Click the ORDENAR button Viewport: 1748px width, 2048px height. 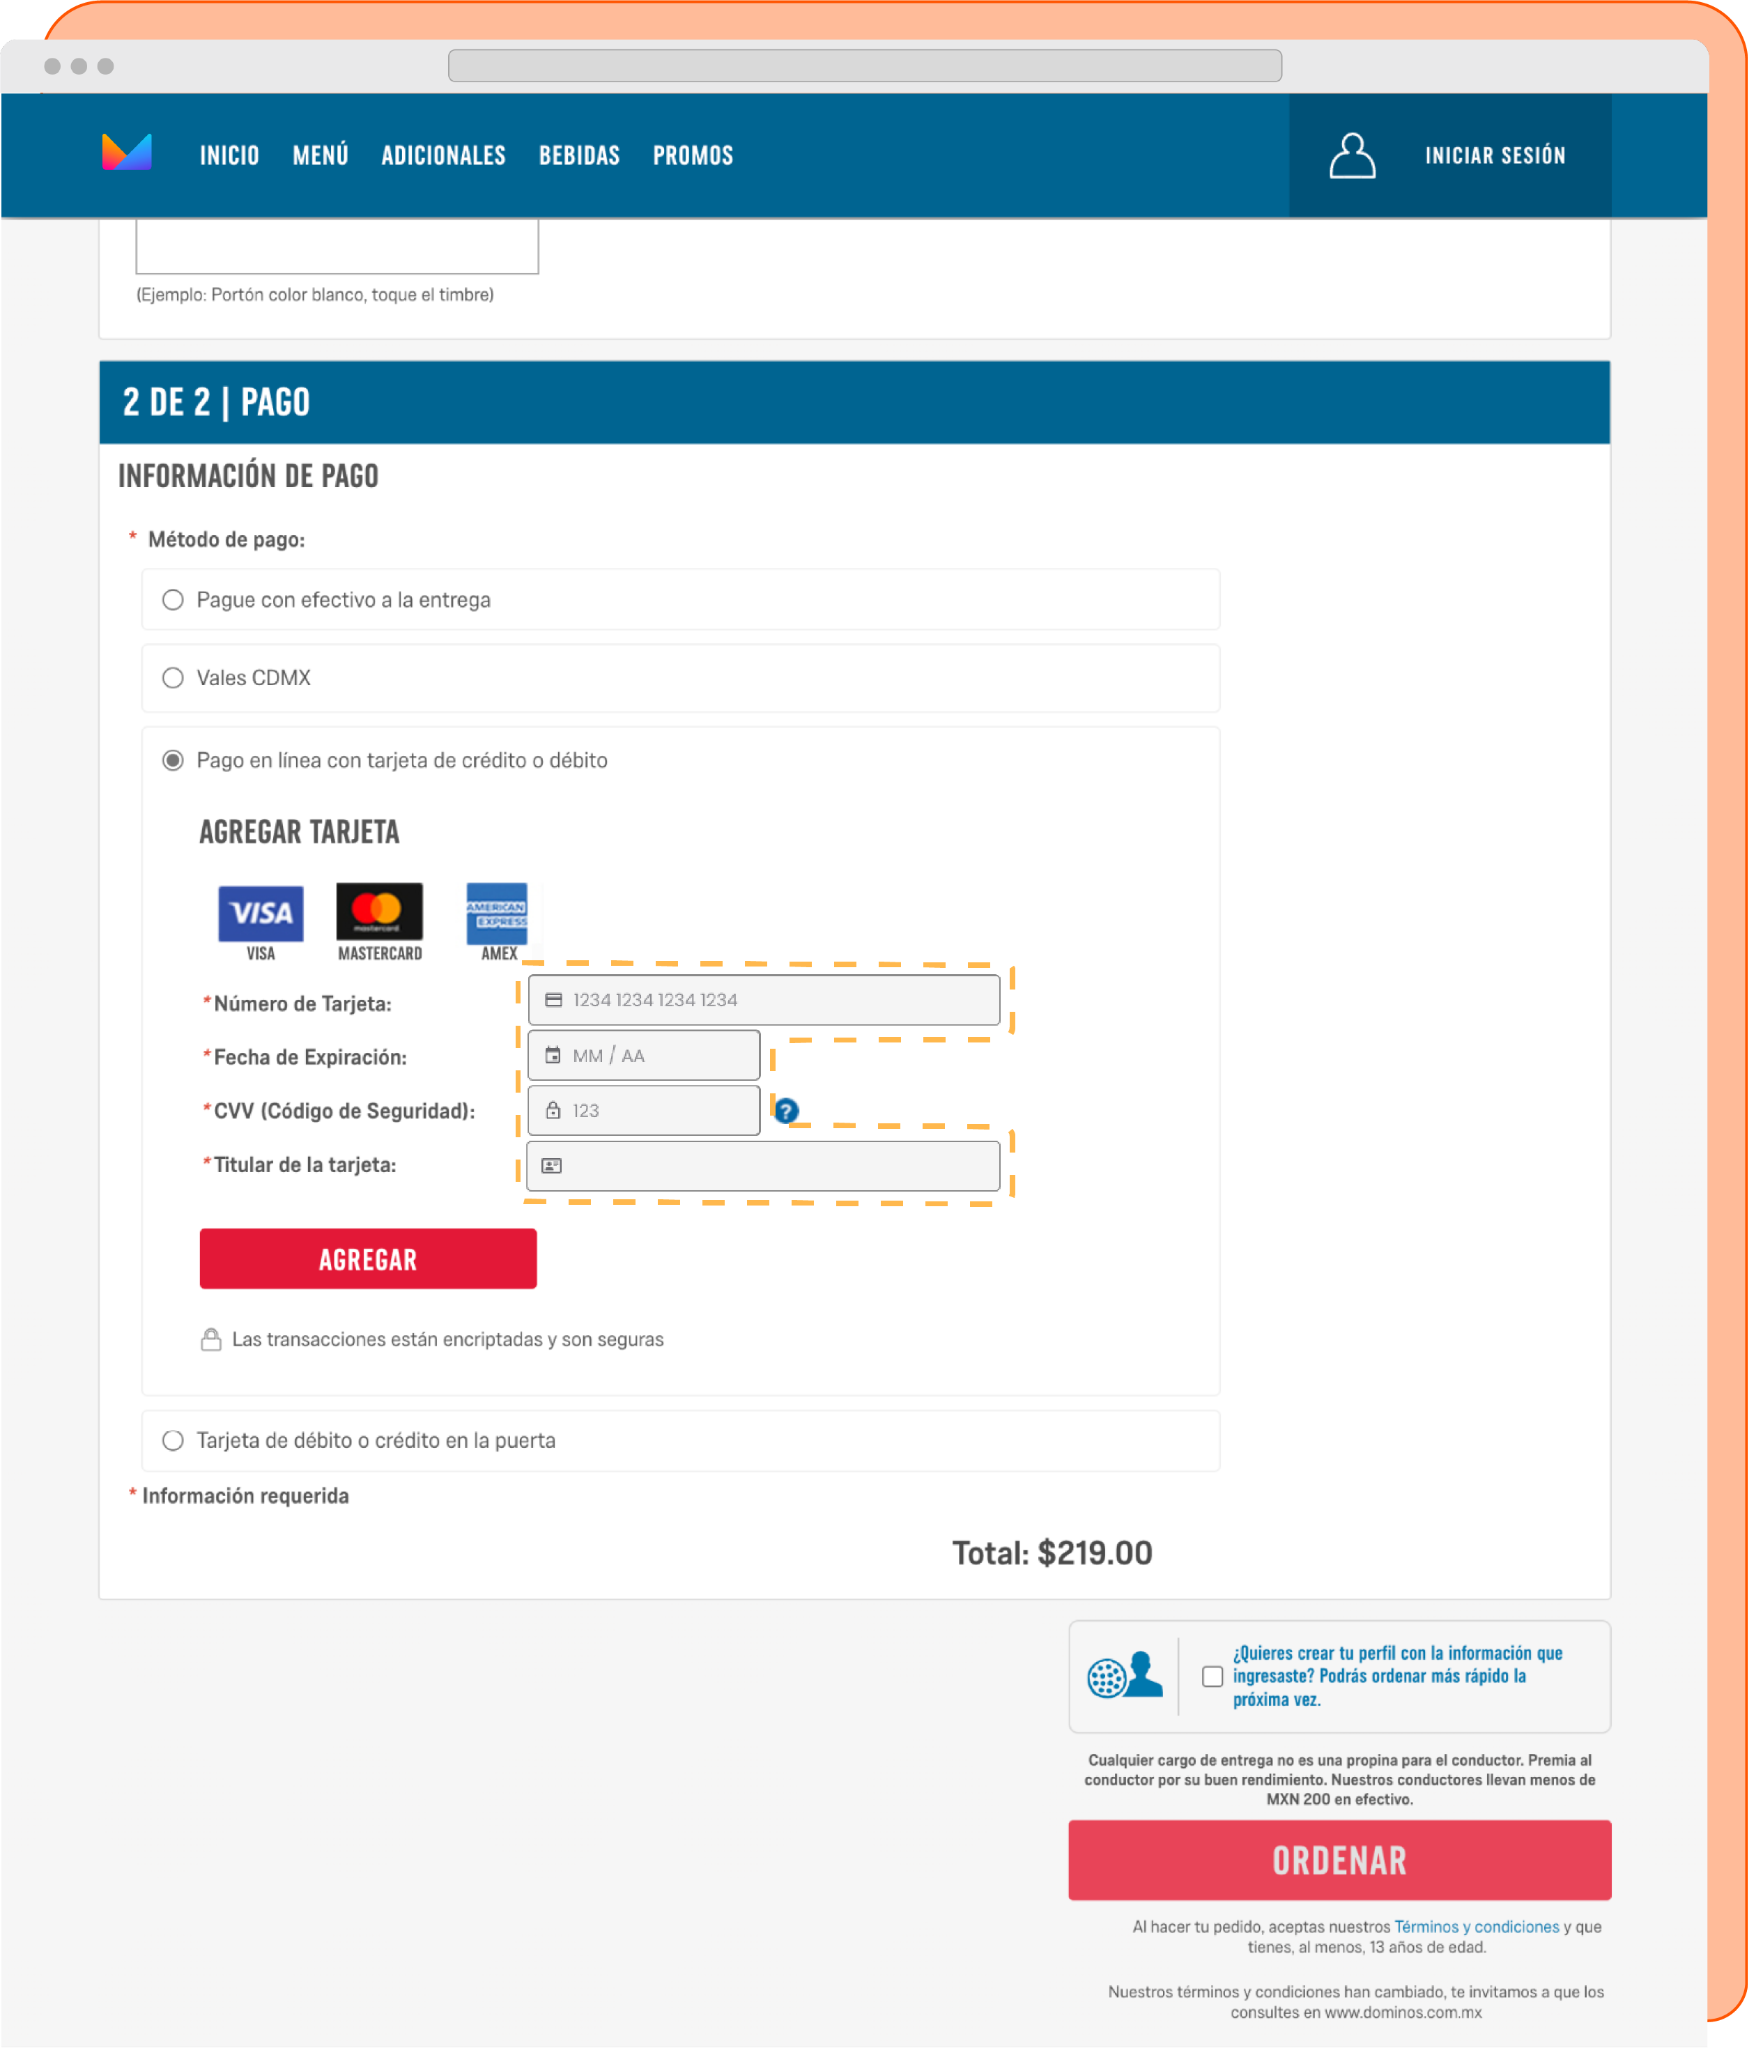click(1340, 1860)
